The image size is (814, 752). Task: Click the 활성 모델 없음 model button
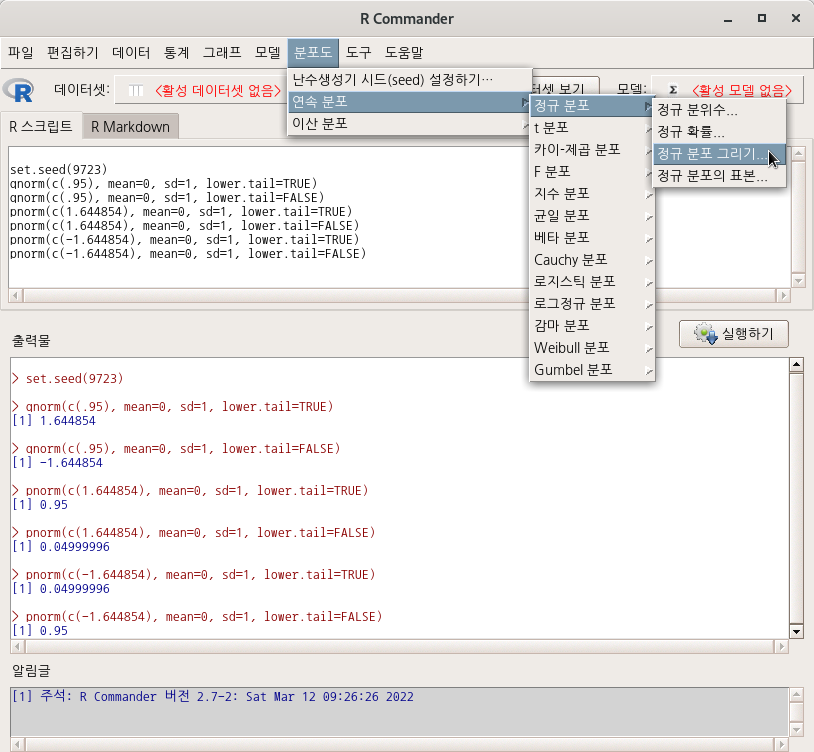click(728, 90)
